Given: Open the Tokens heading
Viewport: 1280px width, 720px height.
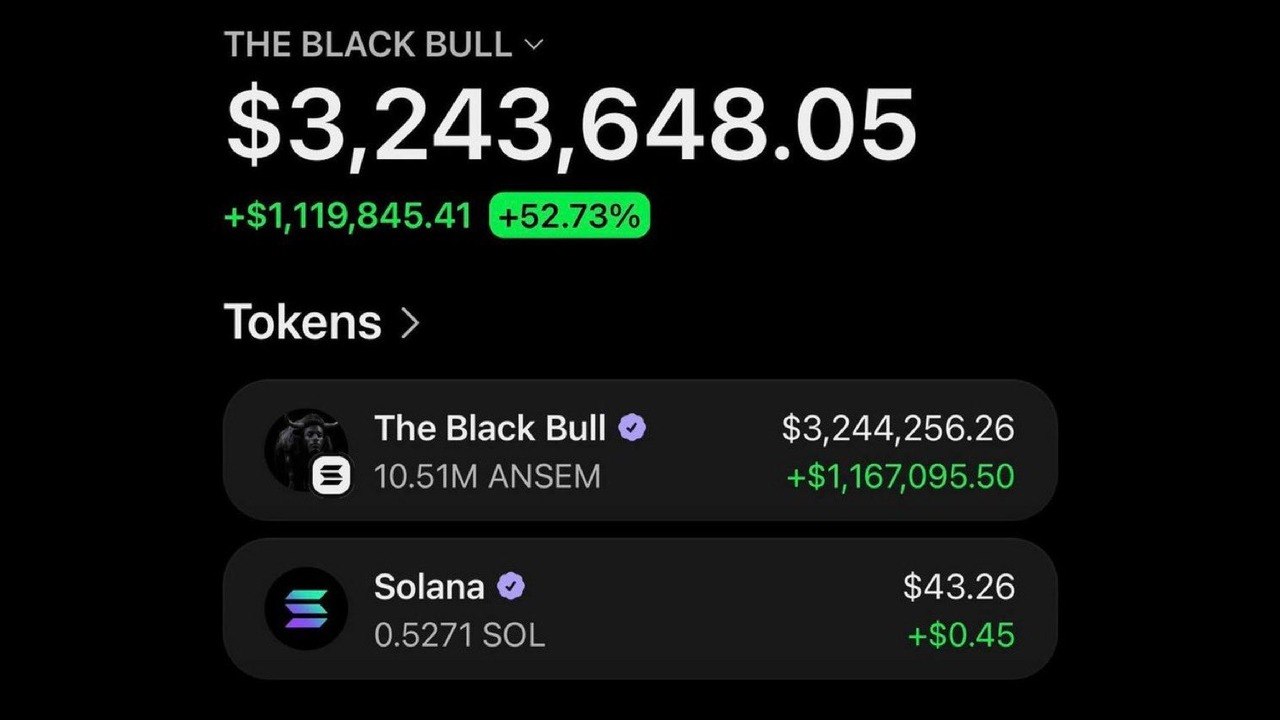Looking at the screenshot, I should tap(303, 322).
